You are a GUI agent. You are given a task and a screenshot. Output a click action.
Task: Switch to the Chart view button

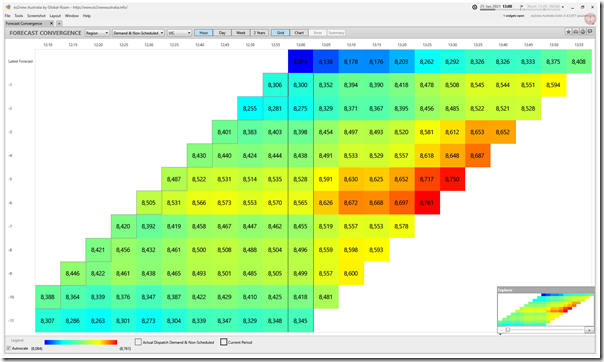pos(299,33)
